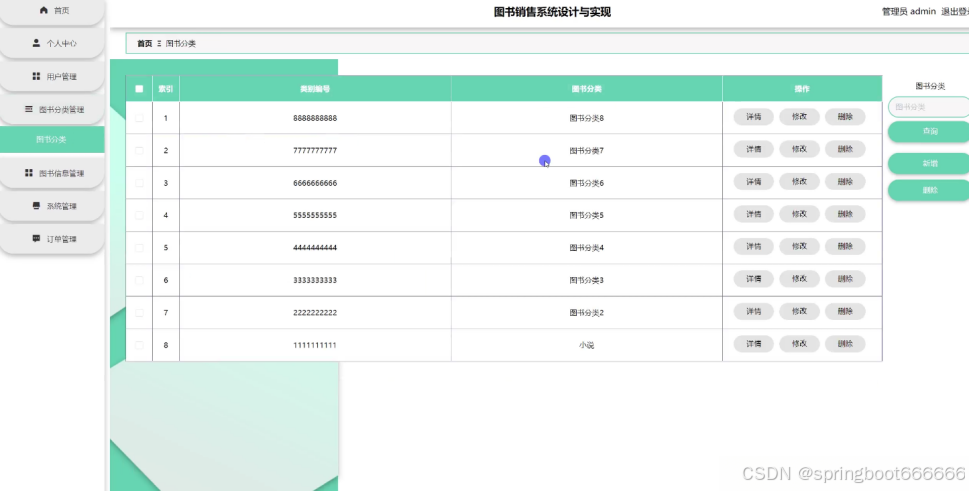Open 详情 for 图书分类8
Screen dimensions: 969x491
(x=753, y=117)
